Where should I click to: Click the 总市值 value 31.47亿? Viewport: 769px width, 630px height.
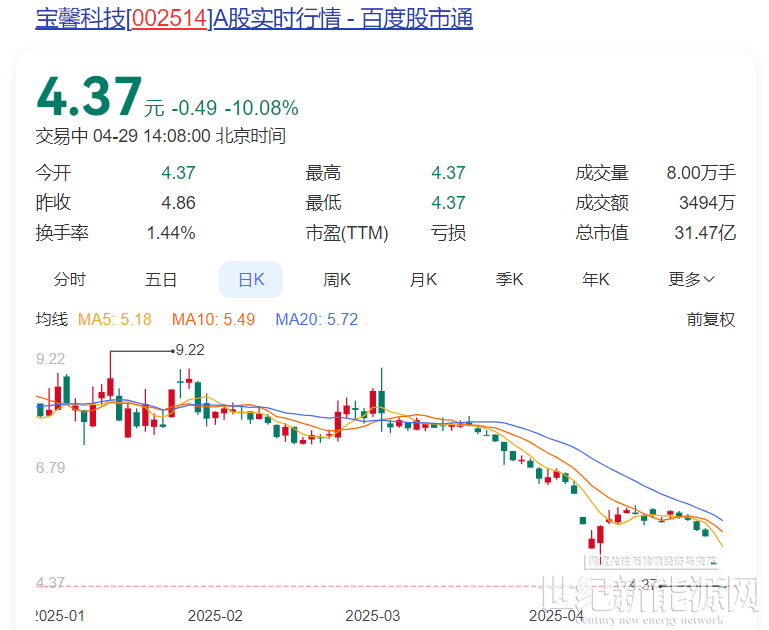click(x=705, y=232)
